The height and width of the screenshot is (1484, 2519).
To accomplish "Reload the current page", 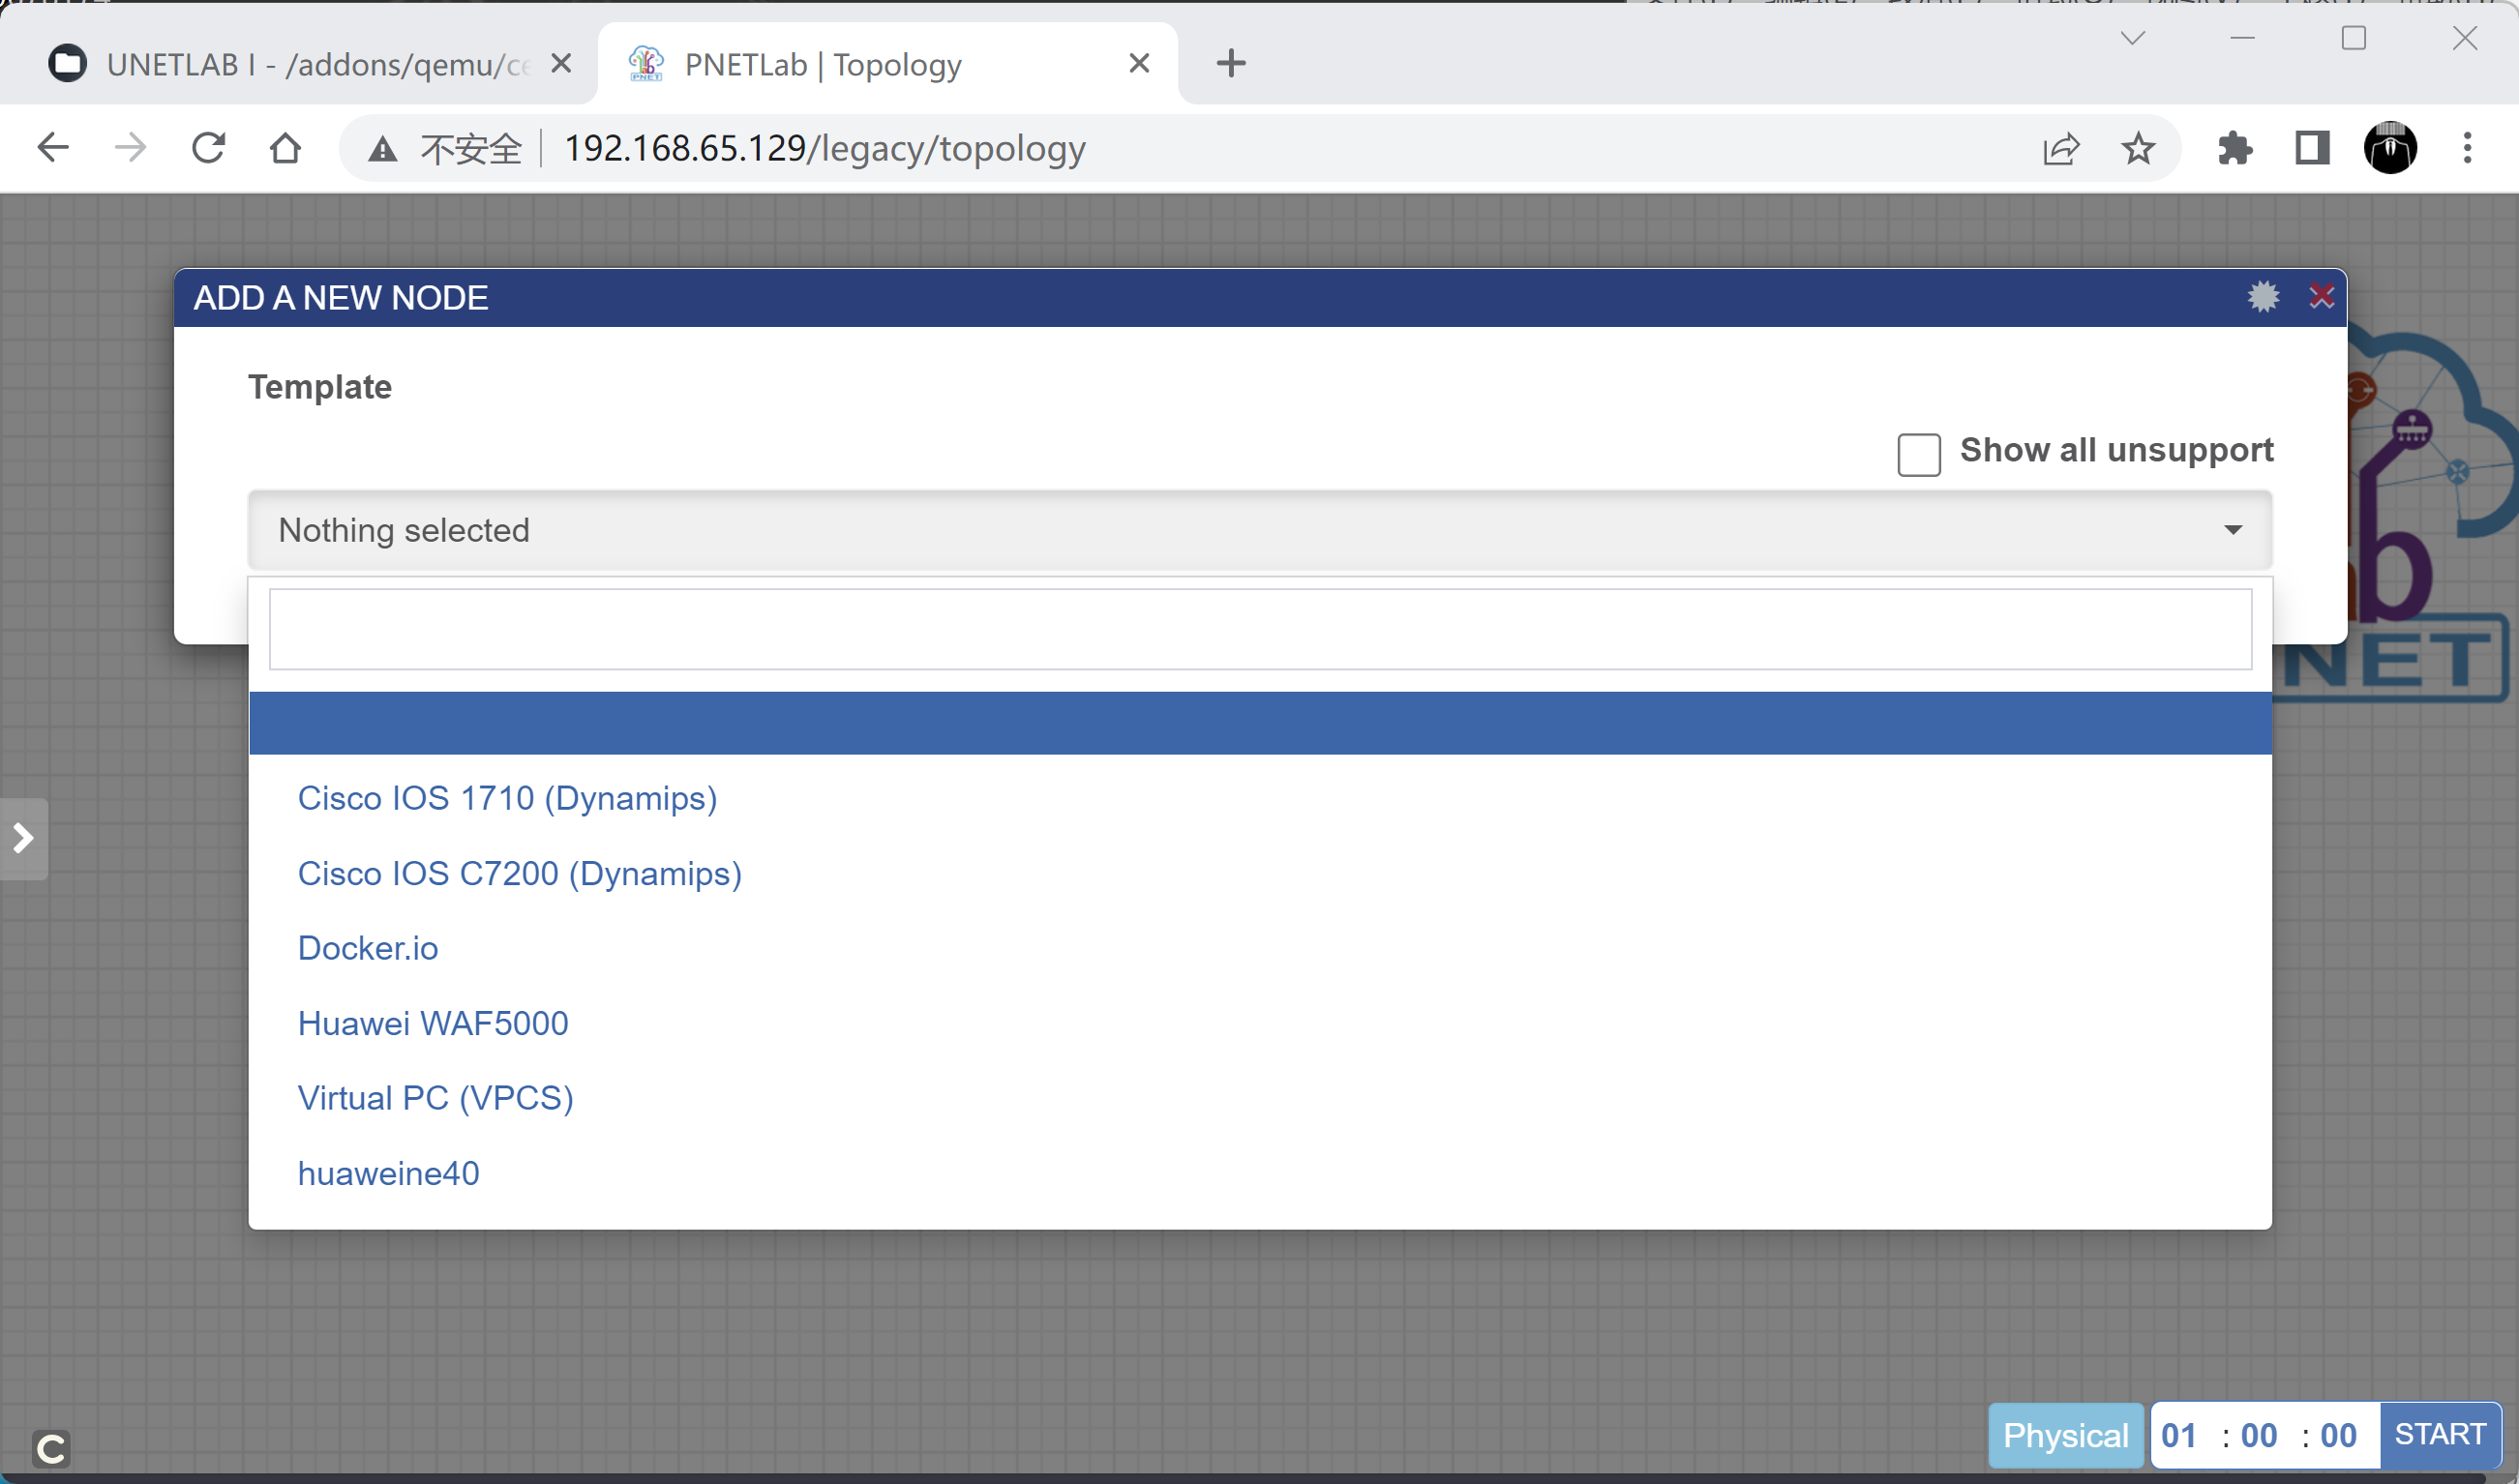I will pyautogui.click(x=208, y=148).
